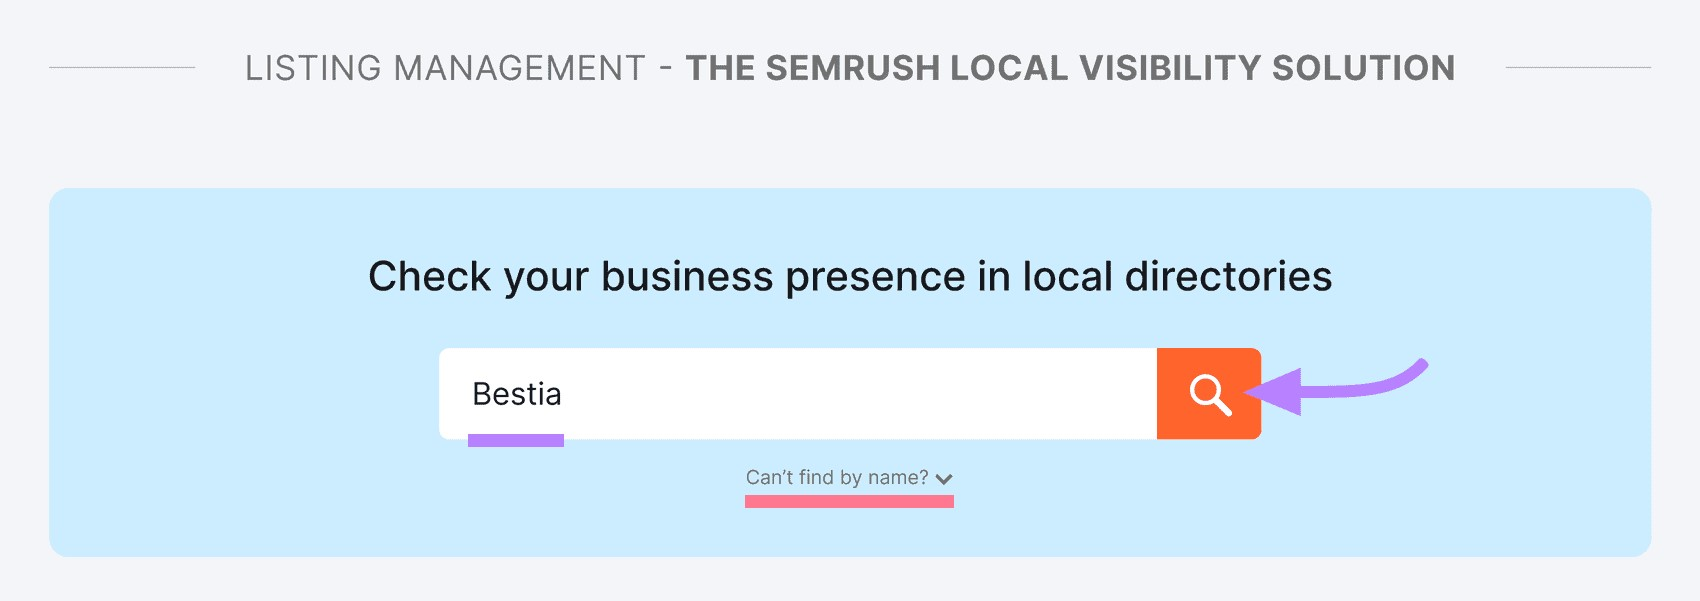Click 'THE SEMRUSH LOCAL VISIBILITY SOLUTION' title
The image size is (1700, 601).
click(x=1070, y=68)
